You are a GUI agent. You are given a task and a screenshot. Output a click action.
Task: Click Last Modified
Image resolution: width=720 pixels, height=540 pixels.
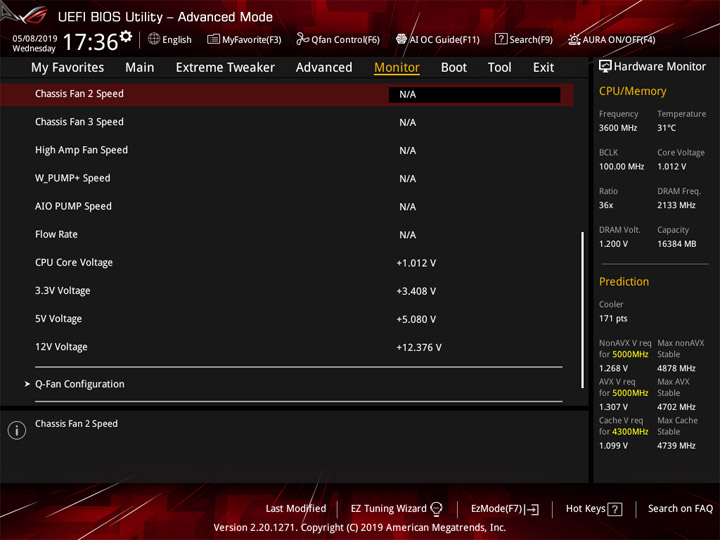[x=296, y=508]
